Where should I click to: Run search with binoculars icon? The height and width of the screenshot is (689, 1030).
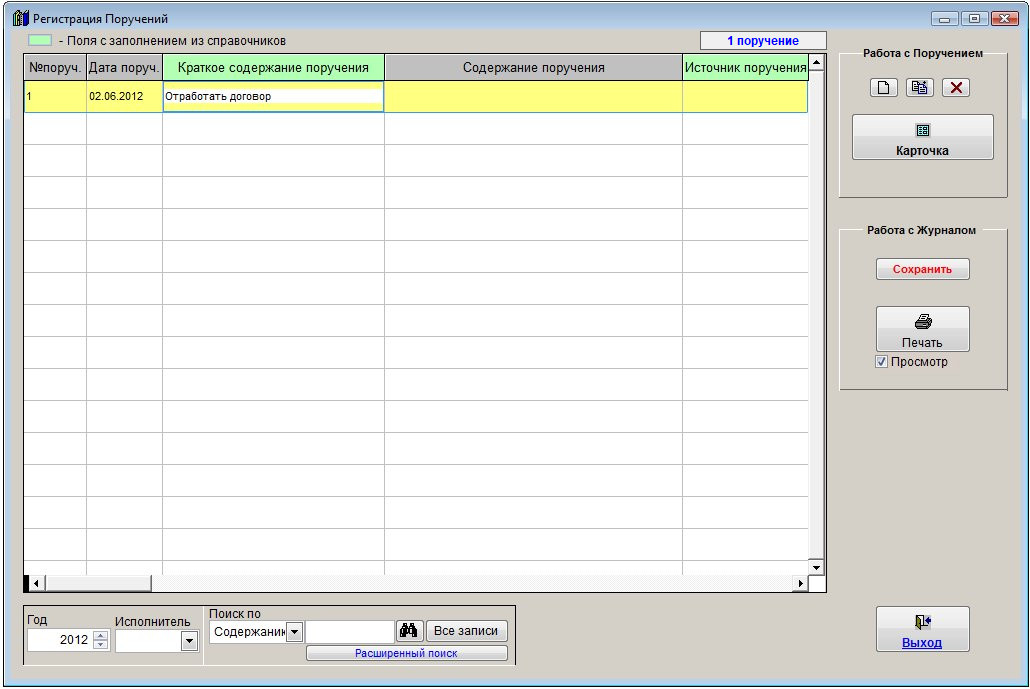pos(409,631)
